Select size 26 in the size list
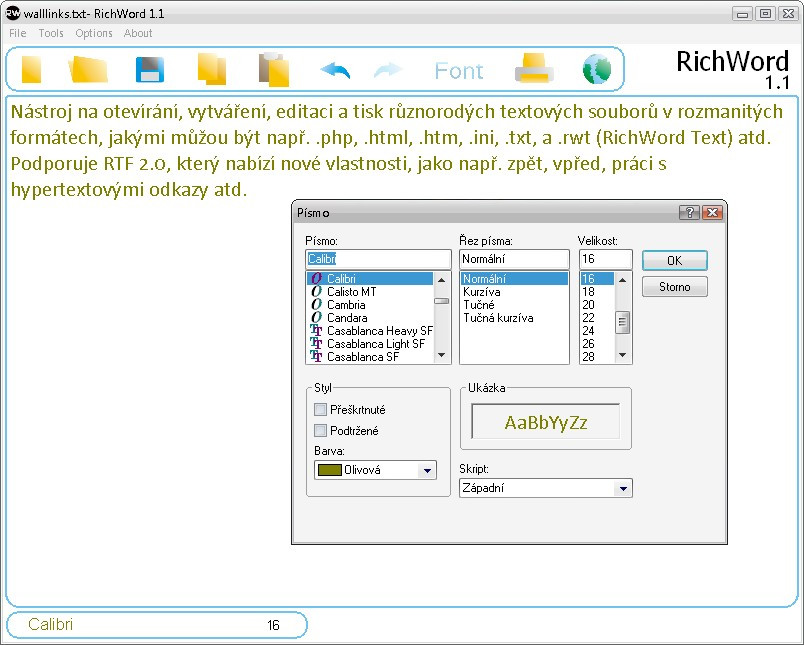This screenshot has width=804, height=645. [597, 344]
